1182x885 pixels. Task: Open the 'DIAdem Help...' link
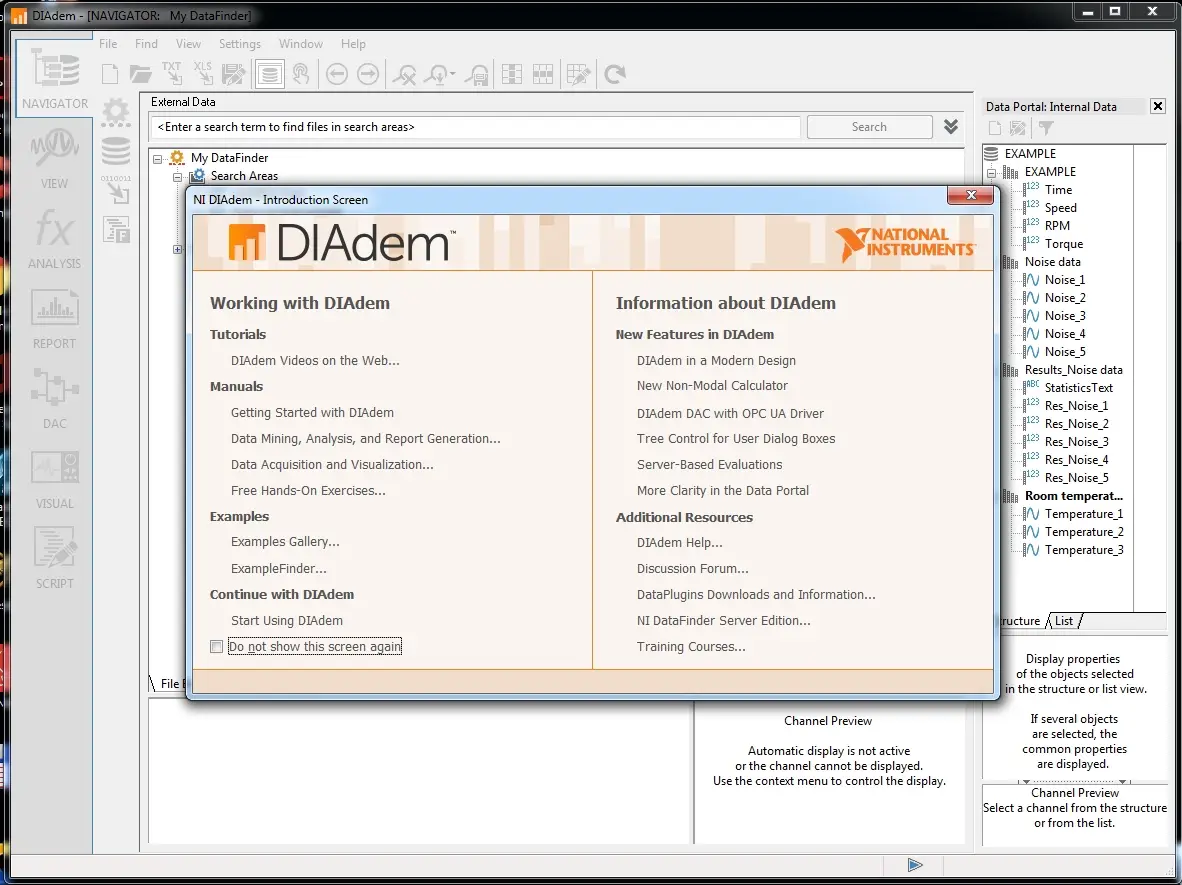[x=679, y=543]
